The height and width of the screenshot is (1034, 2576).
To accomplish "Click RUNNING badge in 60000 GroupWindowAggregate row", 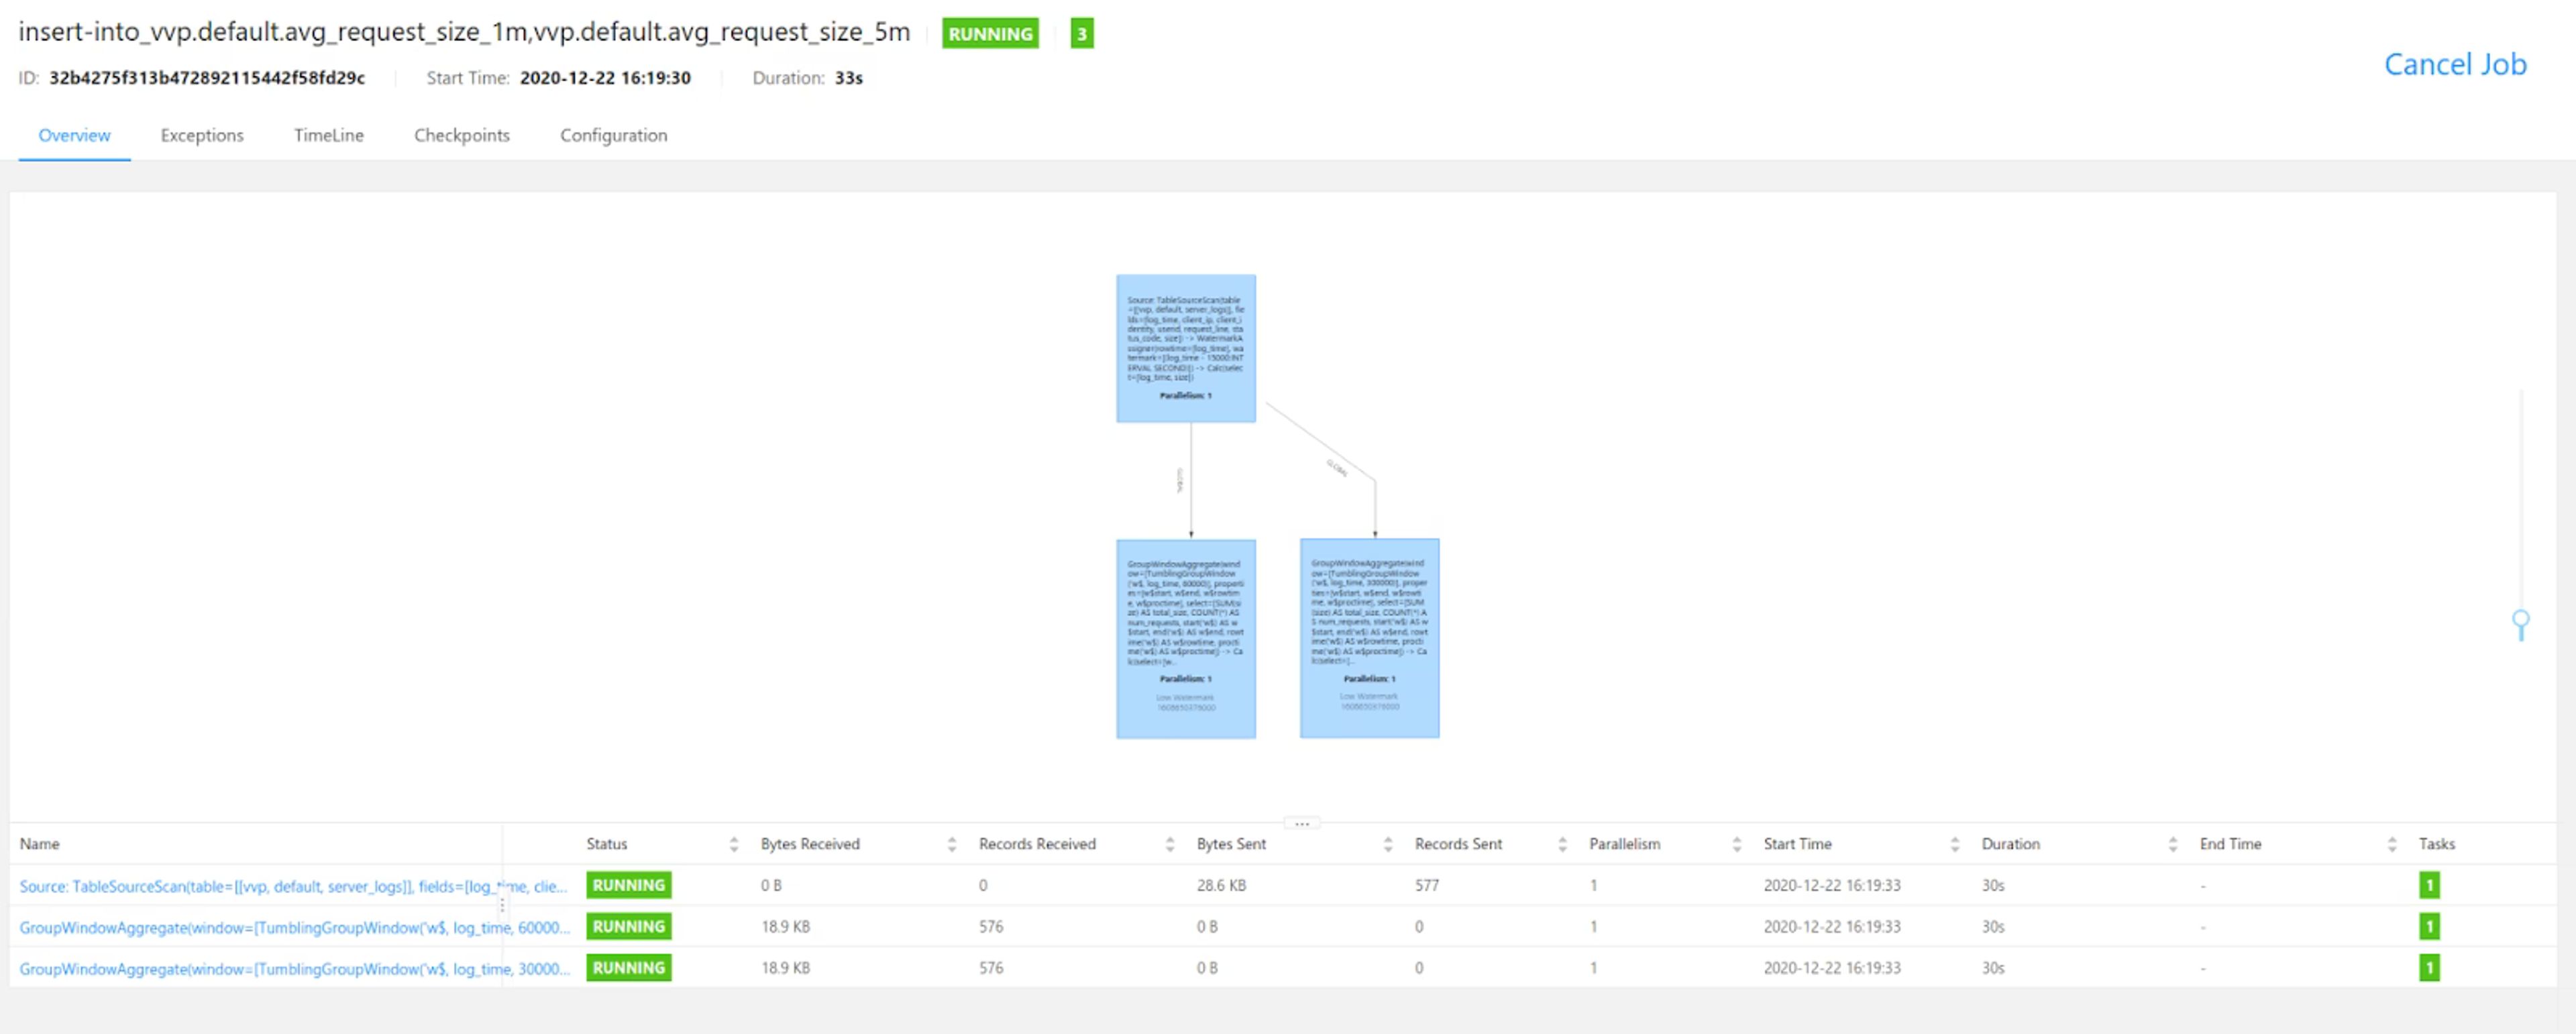I will (x=629, y=926).
